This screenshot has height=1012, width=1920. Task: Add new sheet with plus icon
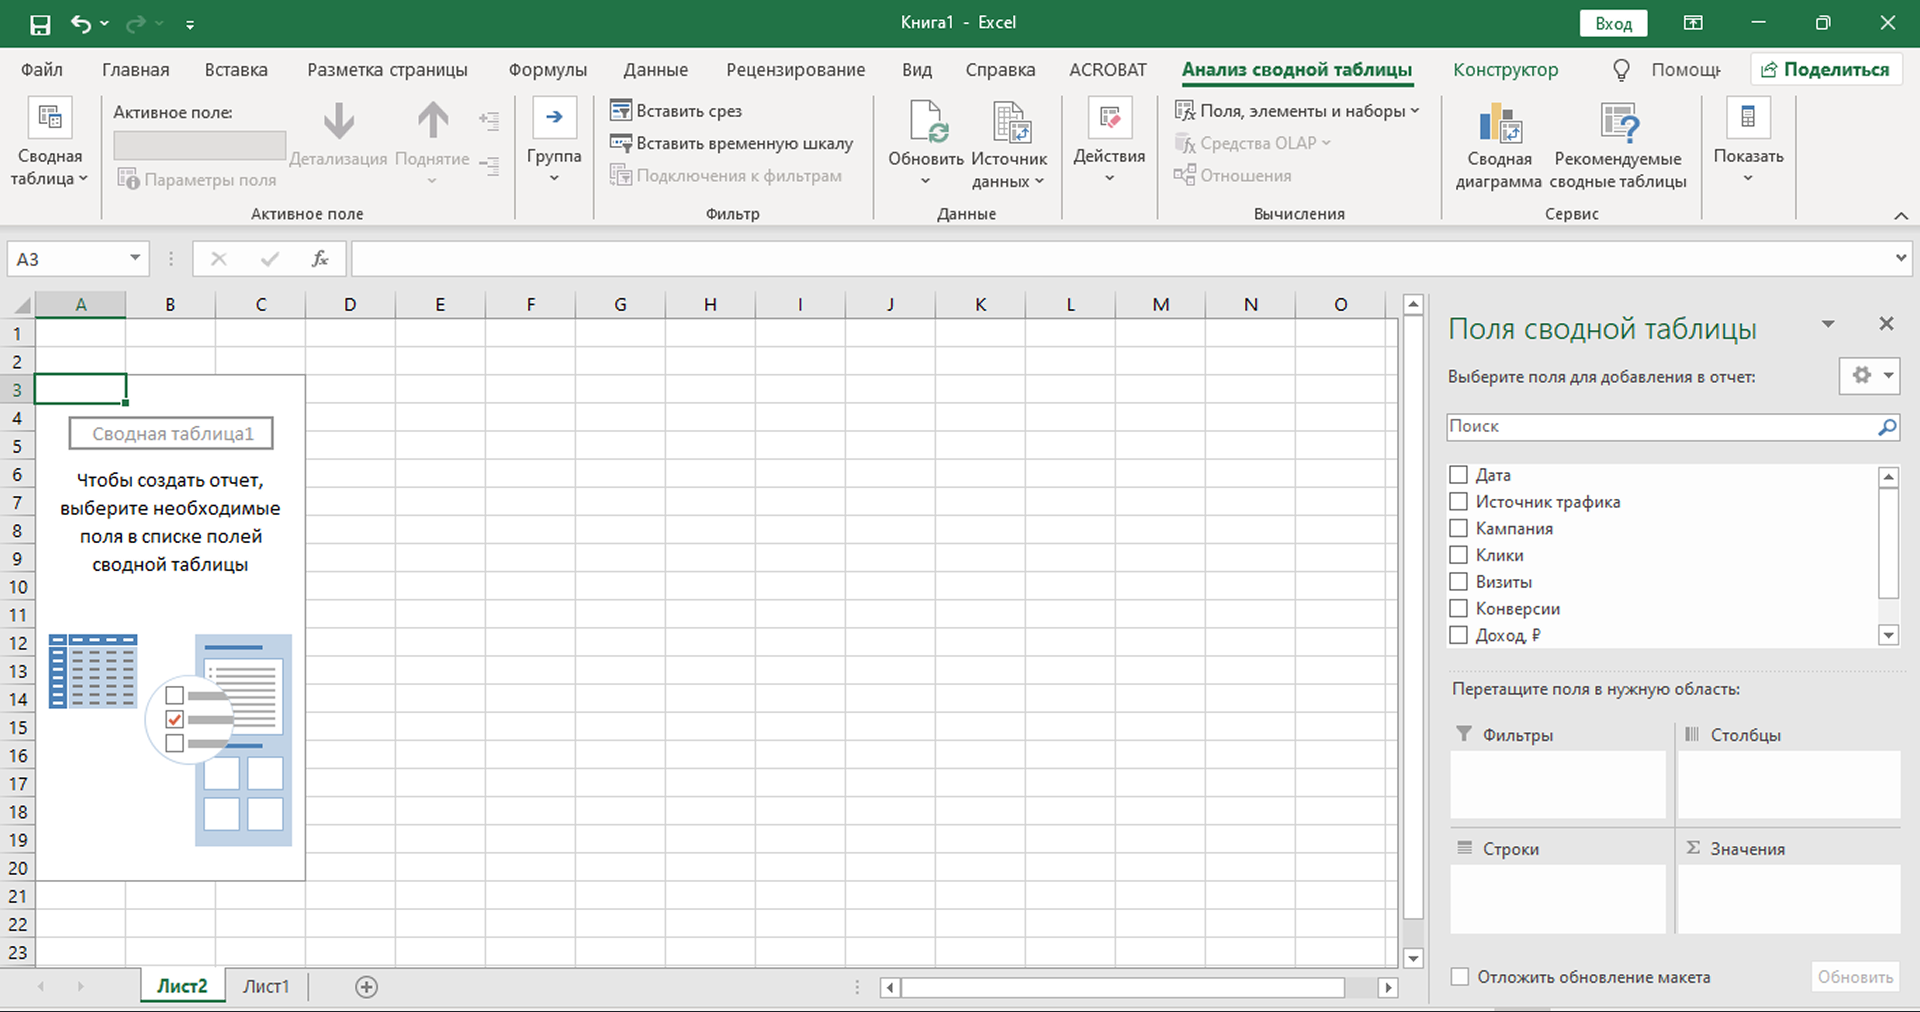tap(367, 987)
